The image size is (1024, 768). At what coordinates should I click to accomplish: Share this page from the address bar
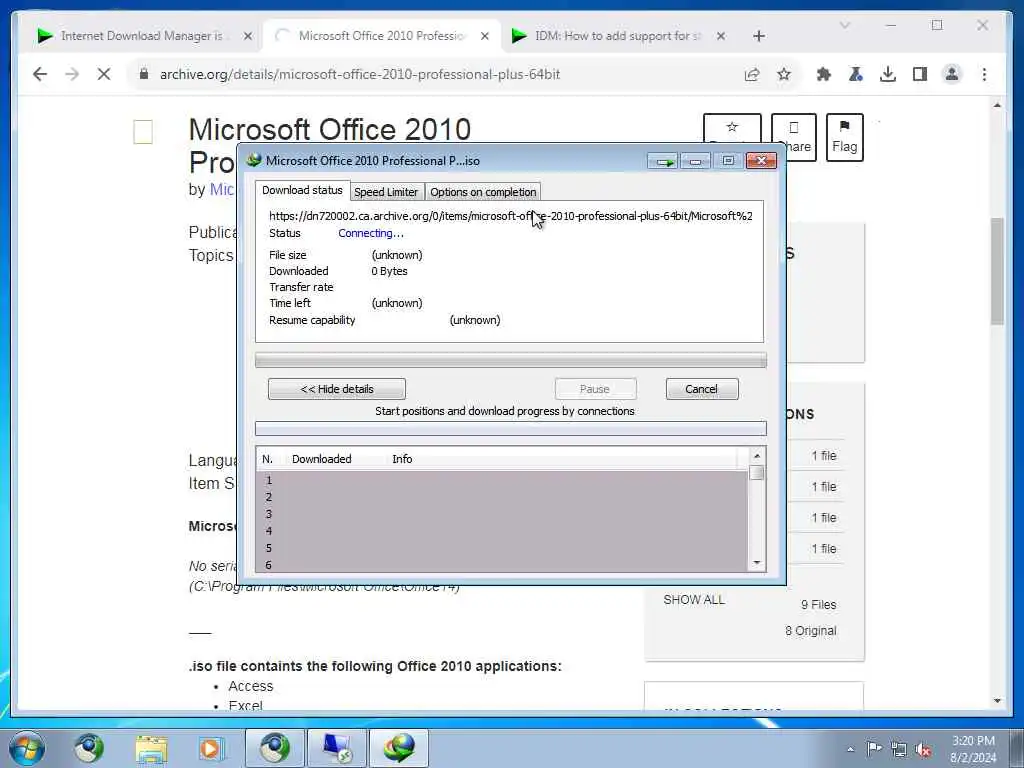pos(752,74)
